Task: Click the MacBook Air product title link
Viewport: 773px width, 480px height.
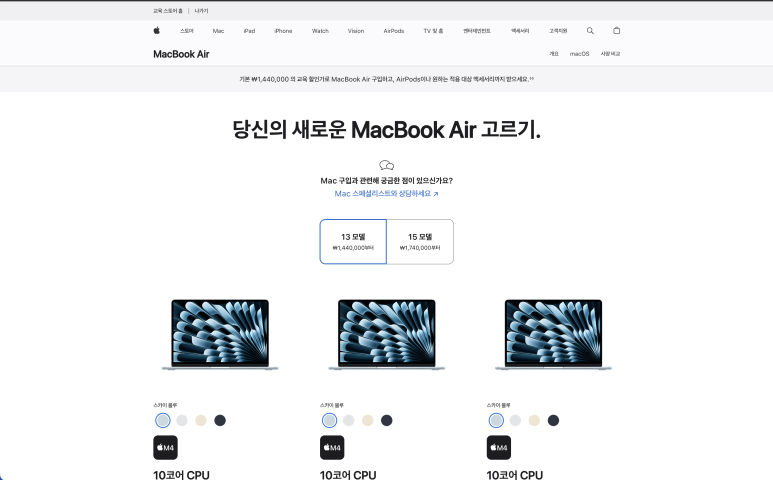Action: [x=181, y=54]
